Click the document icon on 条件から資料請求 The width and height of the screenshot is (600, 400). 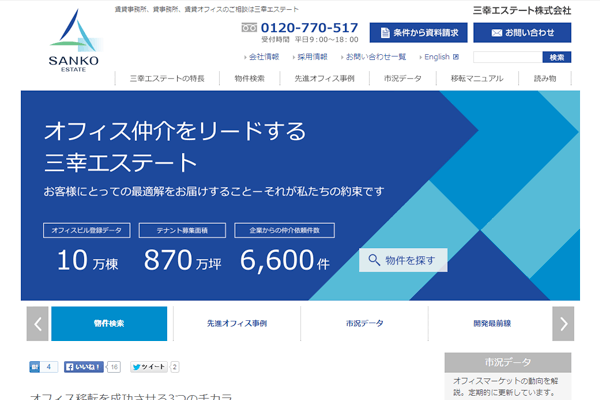[385, 33]
